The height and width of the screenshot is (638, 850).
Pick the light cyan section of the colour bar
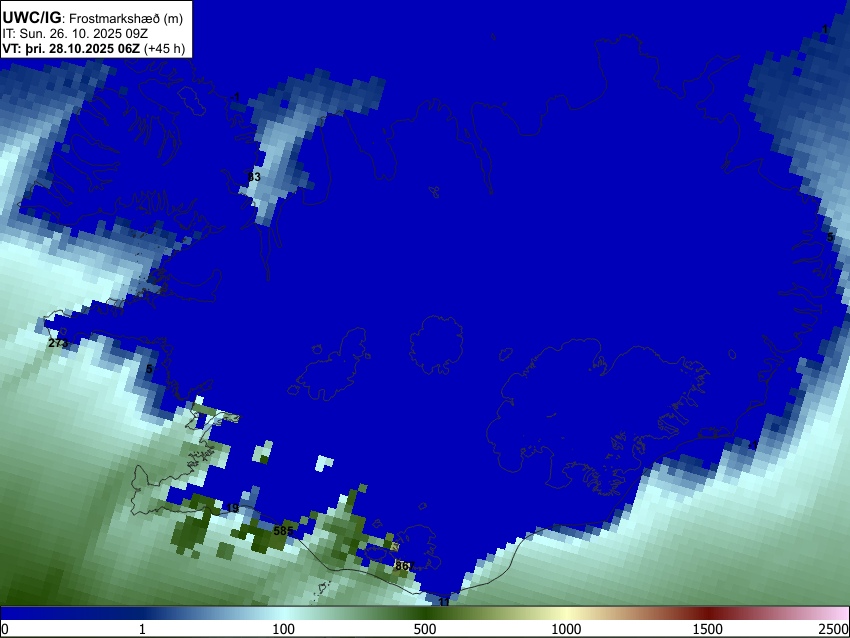pos(283,614)
